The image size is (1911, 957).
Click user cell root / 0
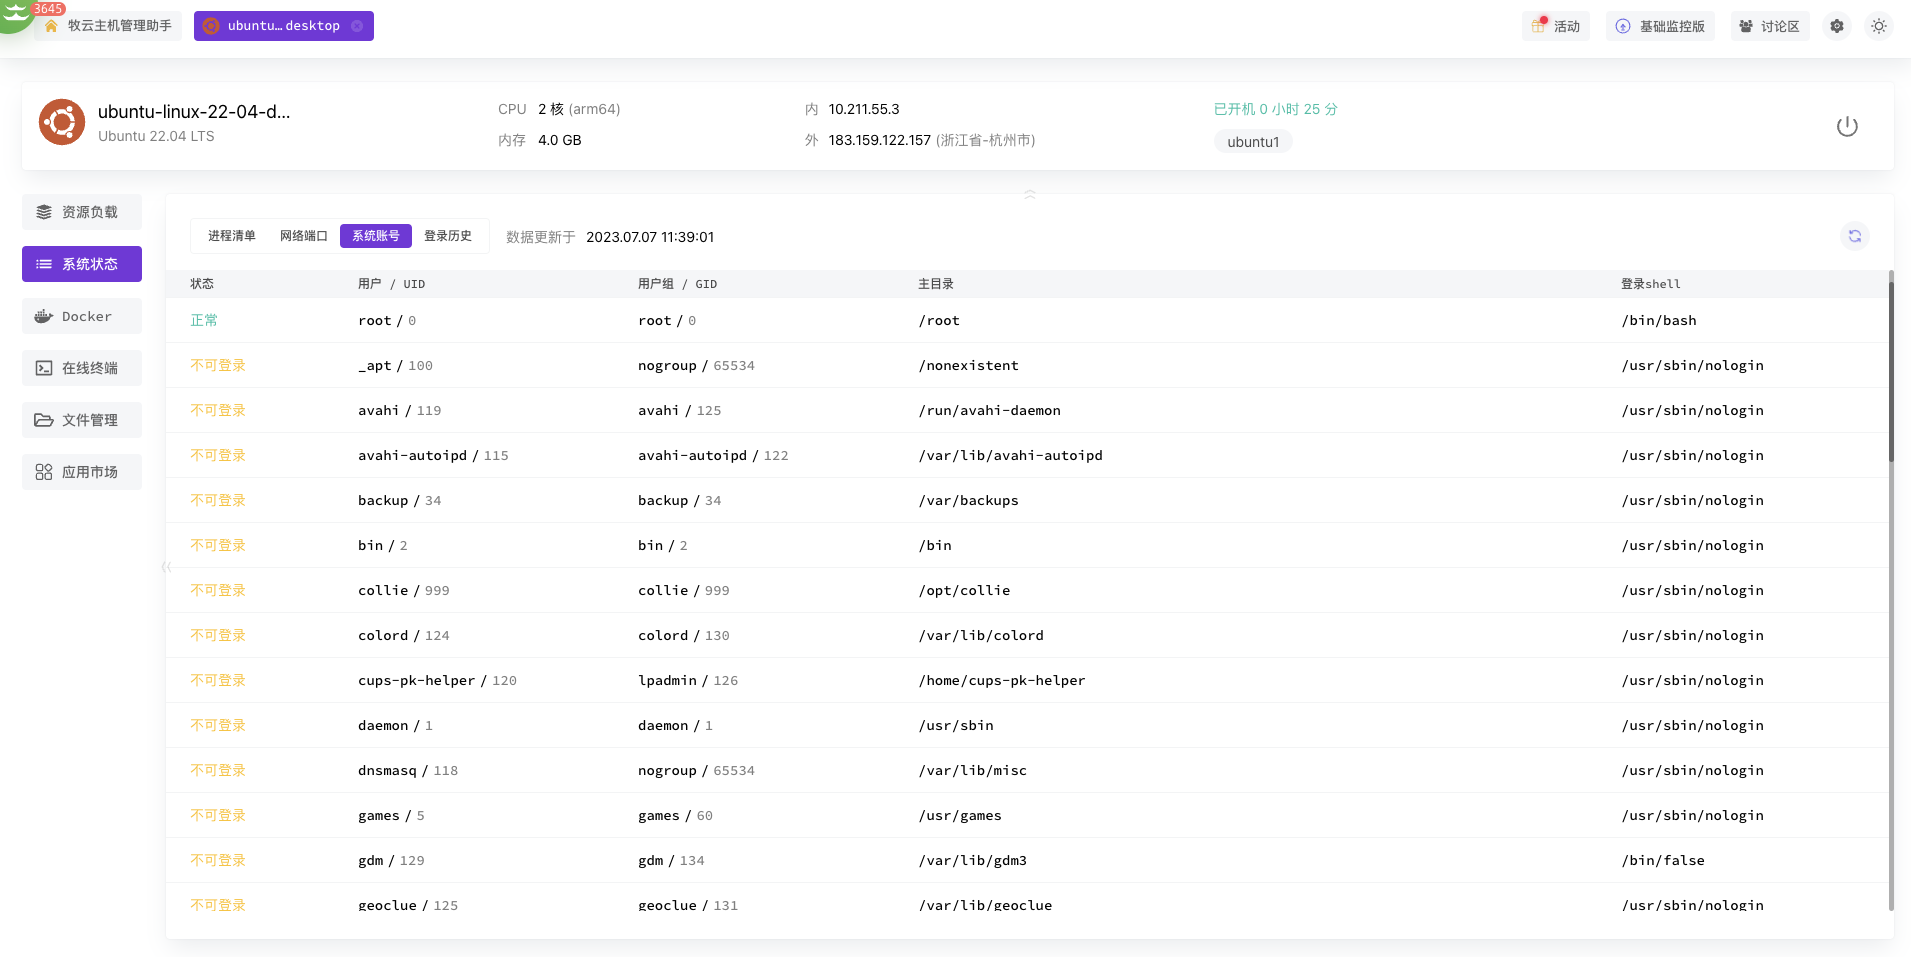[387, 320]
